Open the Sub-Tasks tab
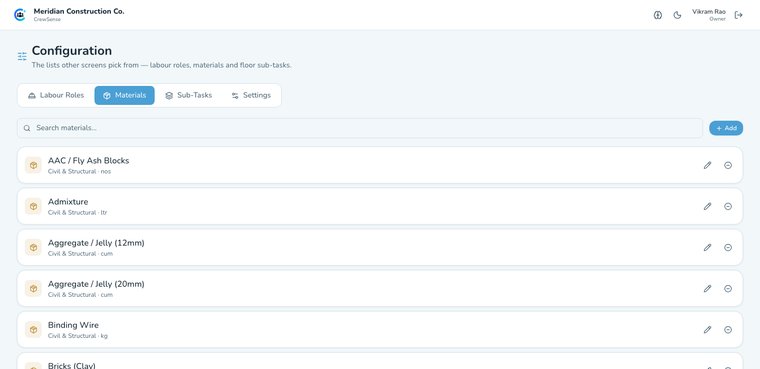Image resolution: width=760 pixels, height=369 pixels. (189, 96)
